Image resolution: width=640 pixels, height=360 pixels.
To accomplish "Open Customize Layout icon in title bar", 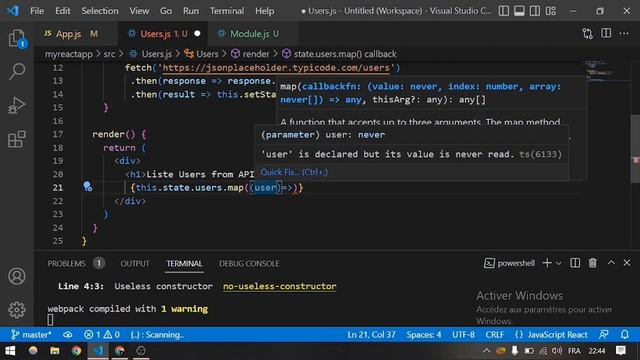I will coord(551,11).
